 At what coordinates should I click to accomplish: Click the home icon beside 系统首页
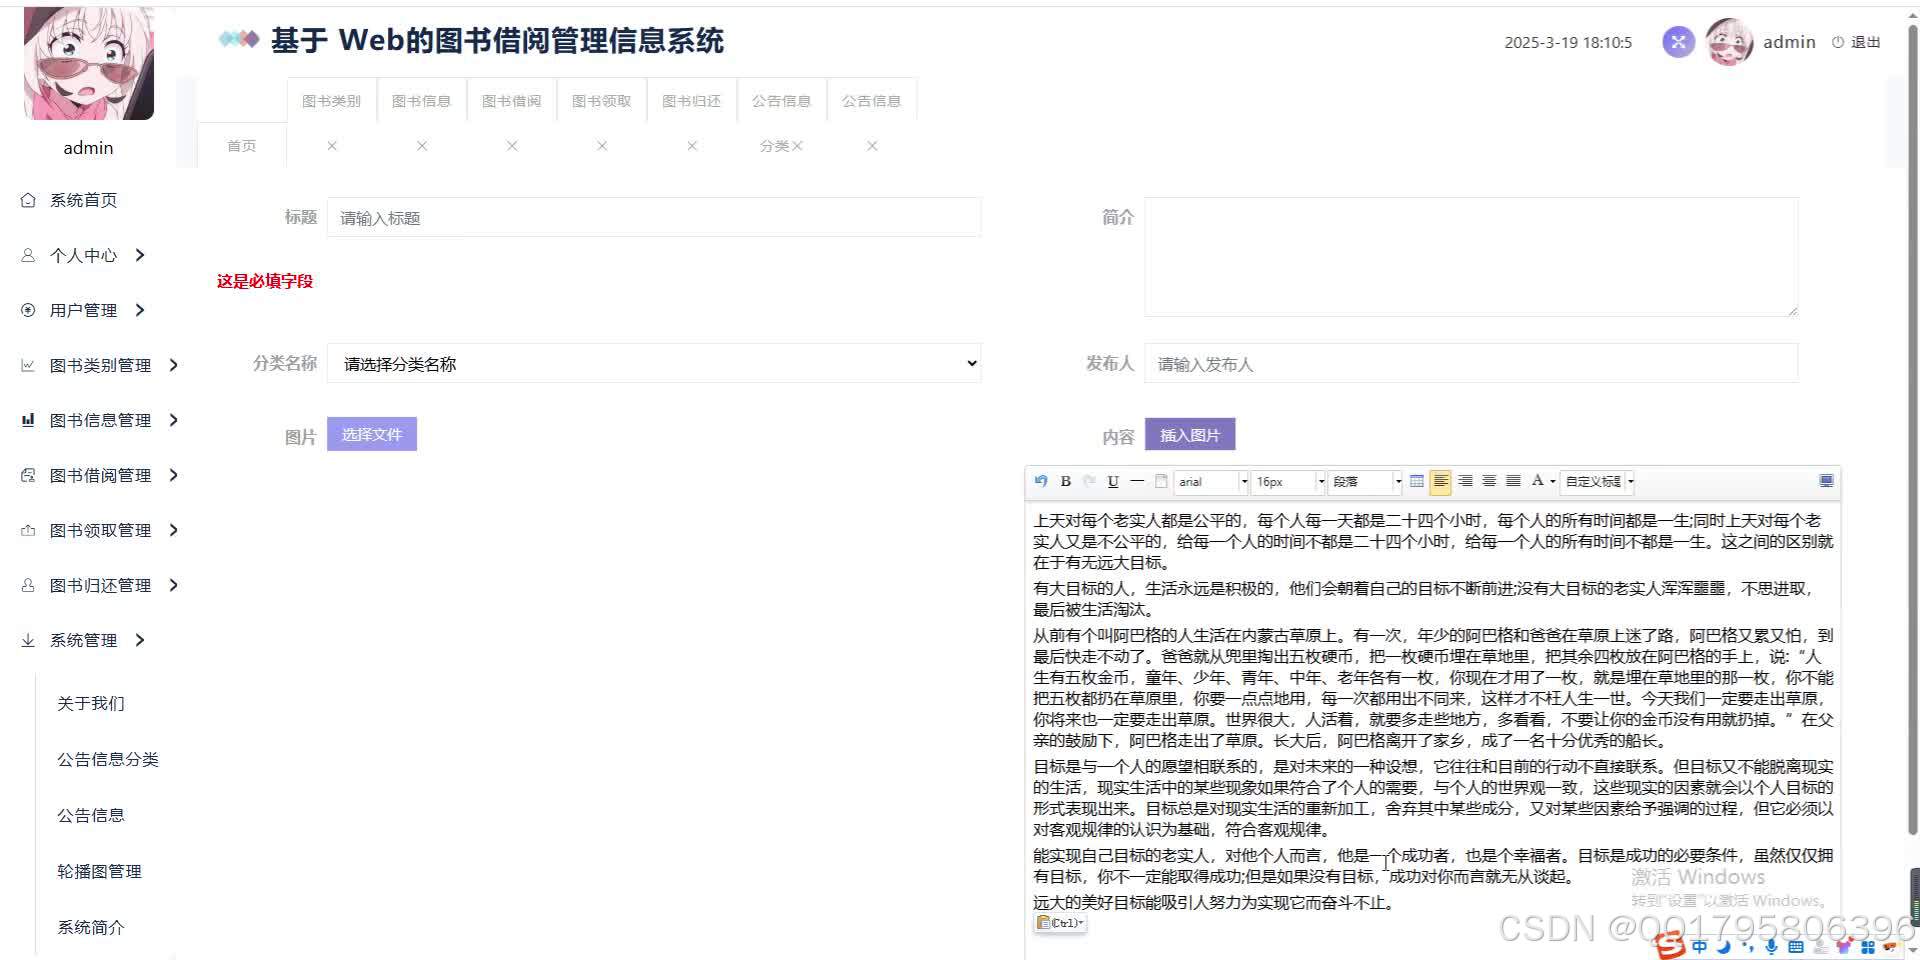click(28, 199)
